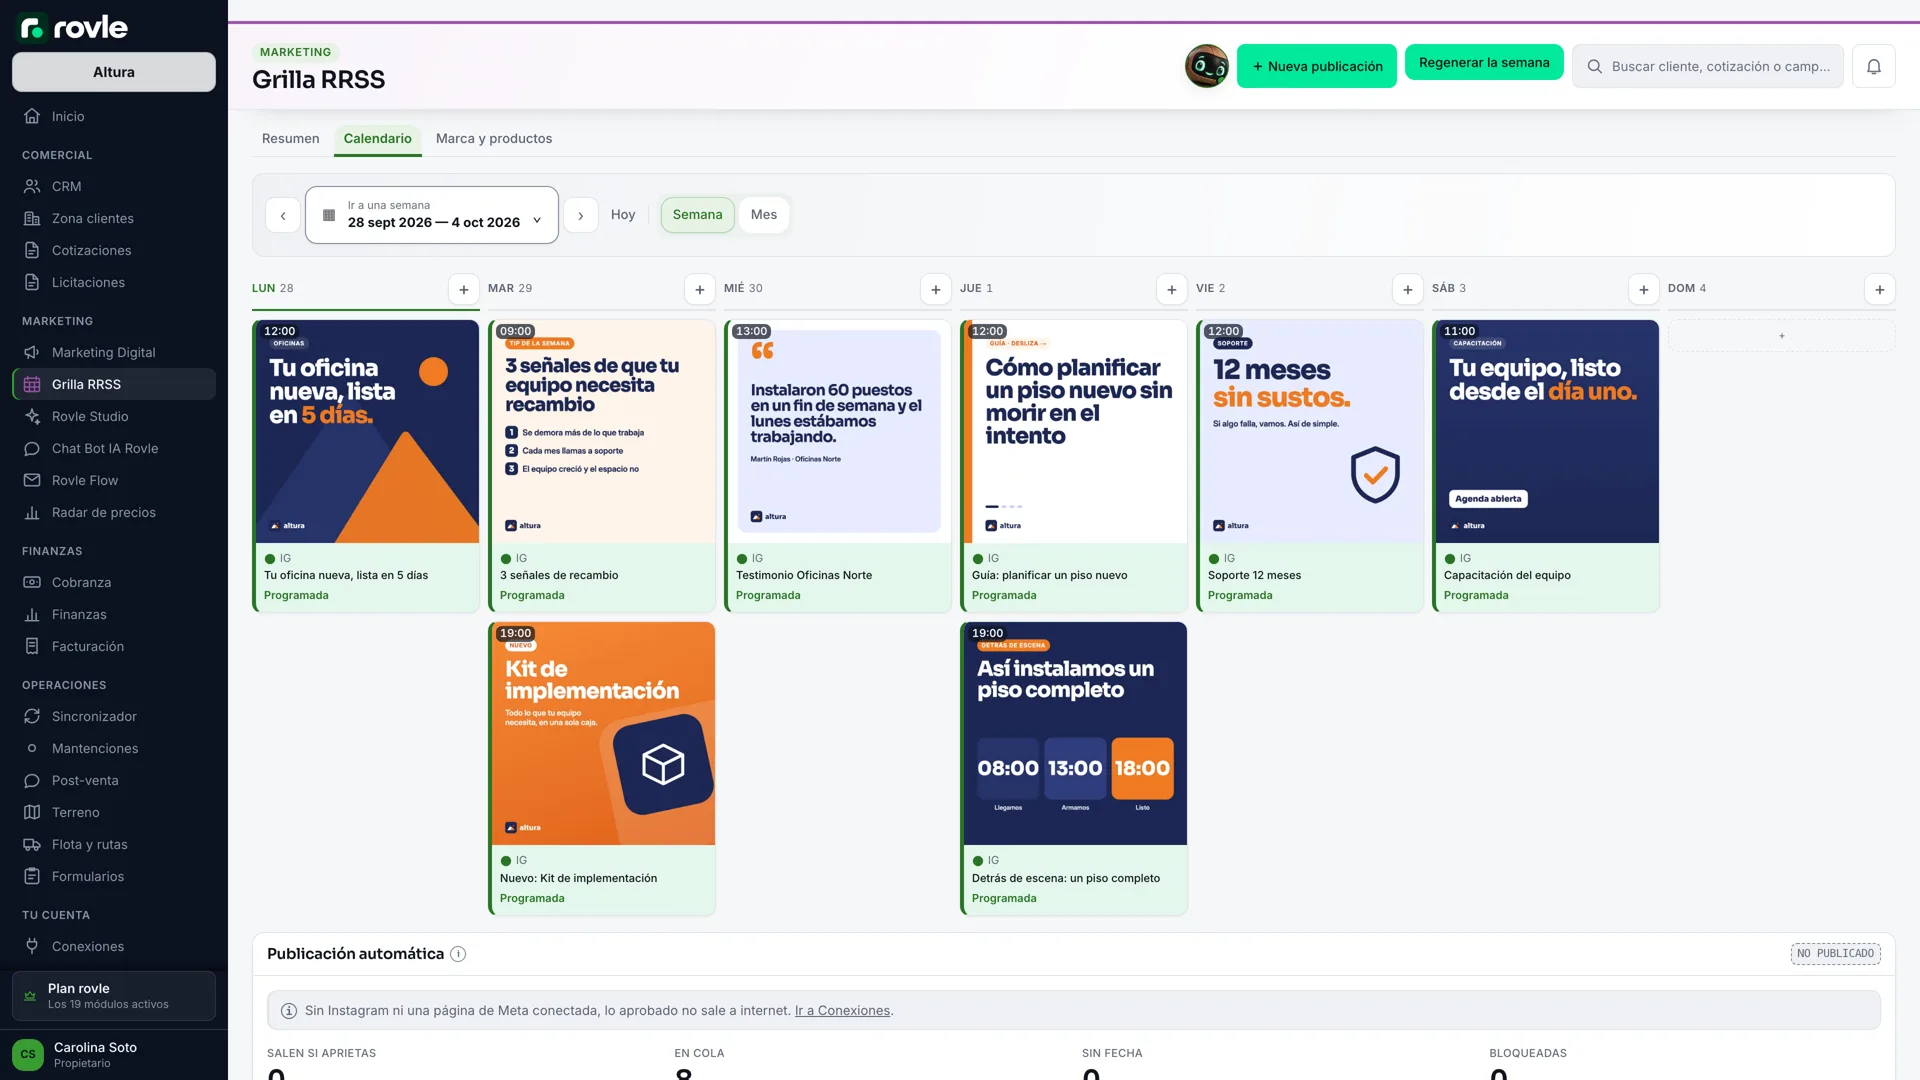Go to Marketing Digital in sidebar
1920x1080 pixels.
[x=114, y=352]
